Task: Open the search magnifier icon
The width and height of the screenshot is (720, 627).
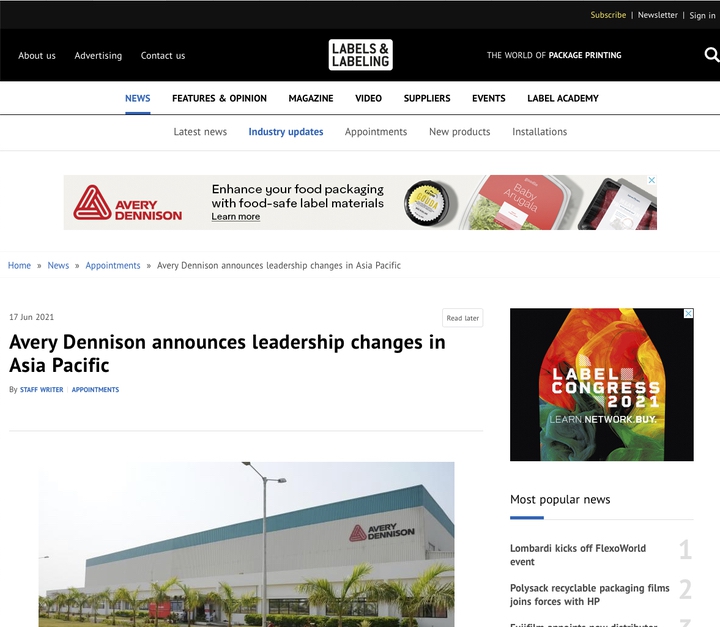Action: tap(712, 55)
